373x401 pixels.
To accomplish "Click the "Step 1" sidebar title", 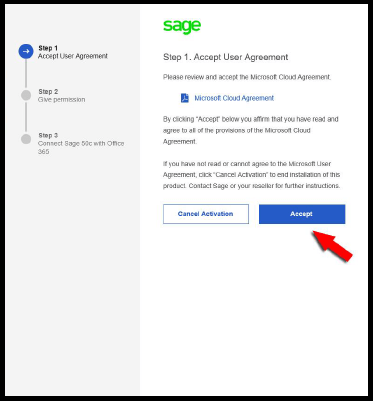I will coord(48,48).
